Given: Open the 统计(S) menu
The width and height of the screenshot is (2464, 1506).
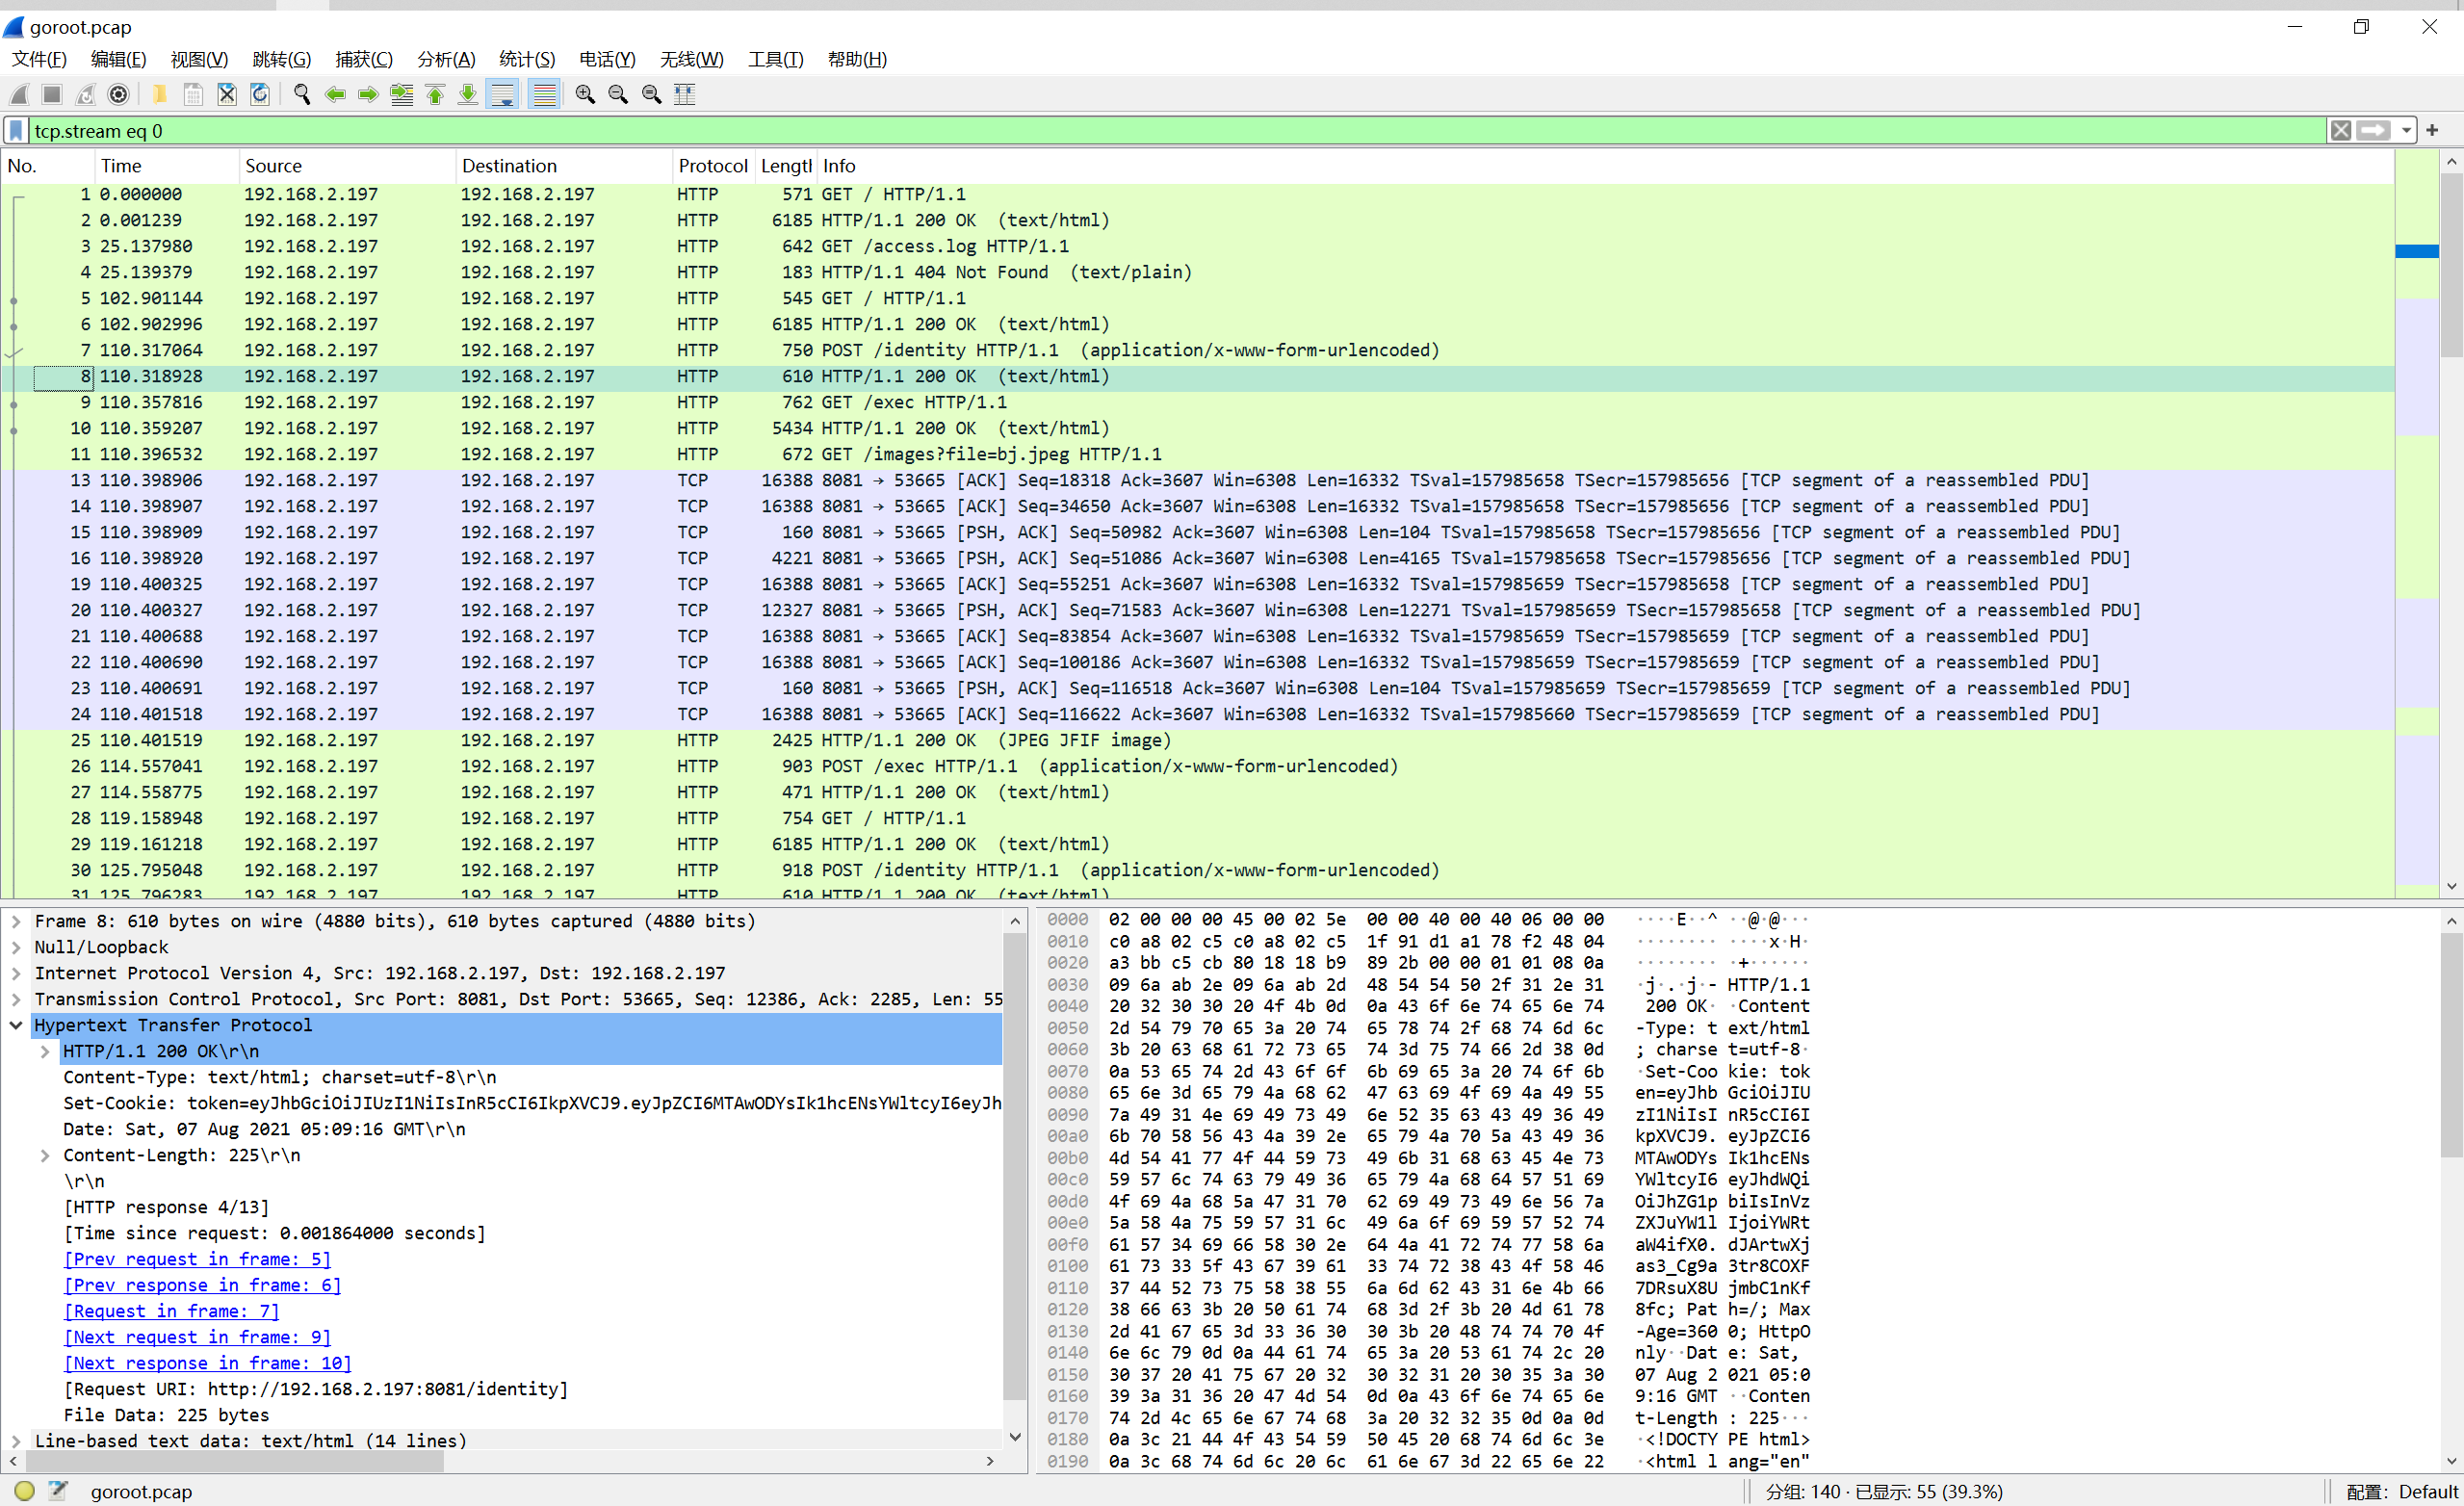Looking at the screenshot, I should [526, 59].
